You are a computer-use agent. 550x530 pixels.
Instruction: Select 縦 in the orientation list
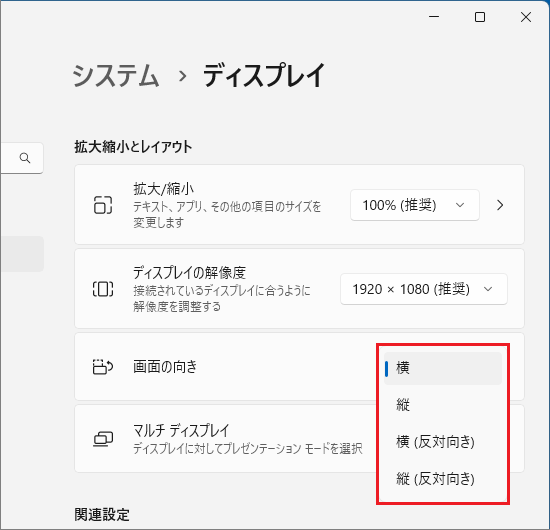[x=443, y=405]
